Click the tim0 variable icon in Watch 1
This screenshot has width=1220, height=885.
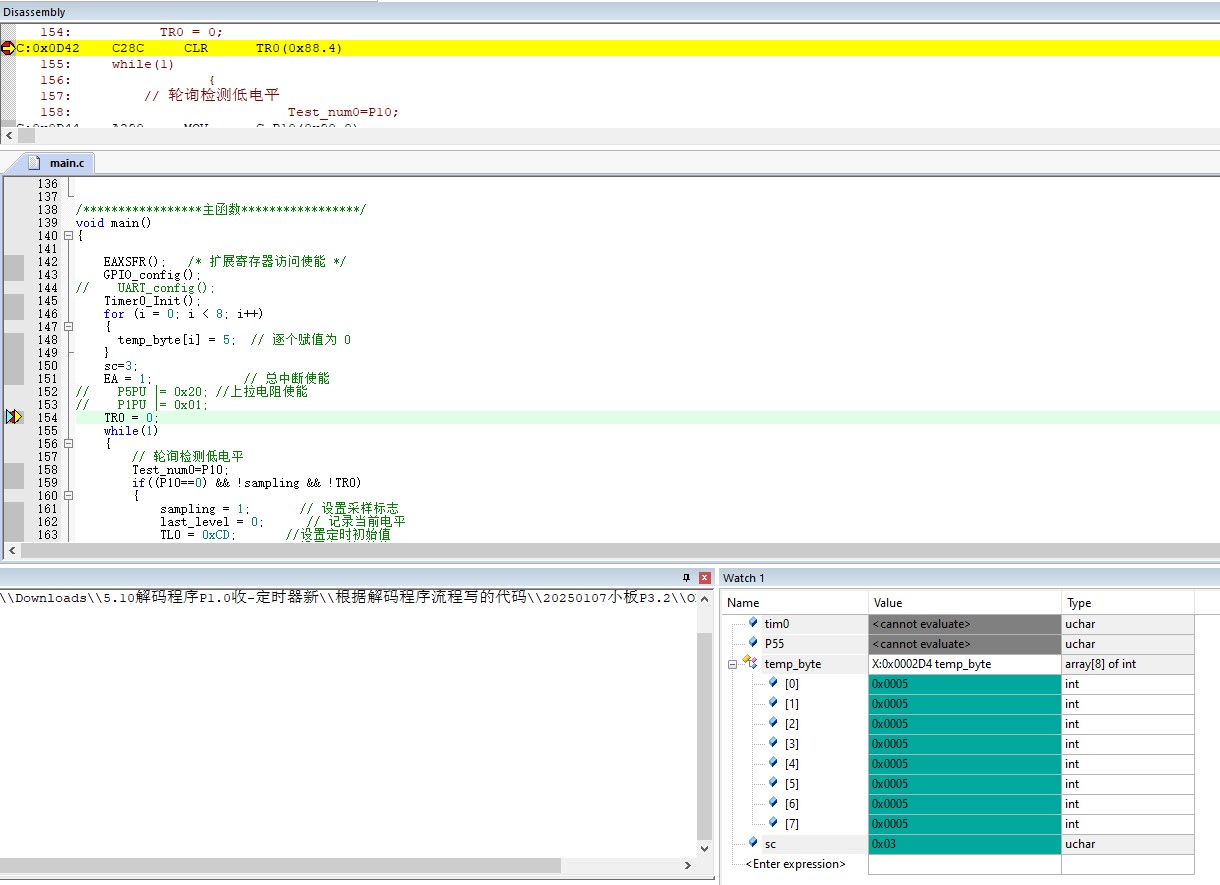pos(753,623)
